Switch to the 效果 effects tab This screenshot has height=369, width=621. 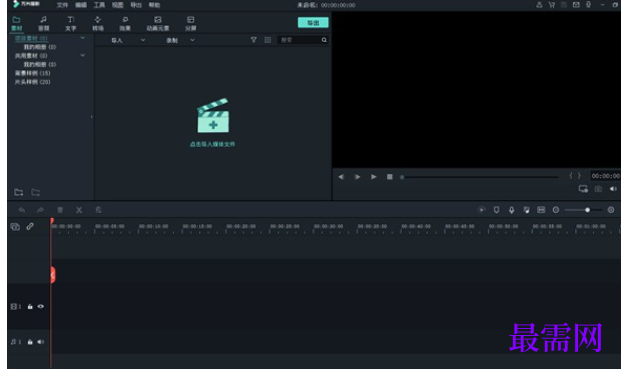click(125, 24)
